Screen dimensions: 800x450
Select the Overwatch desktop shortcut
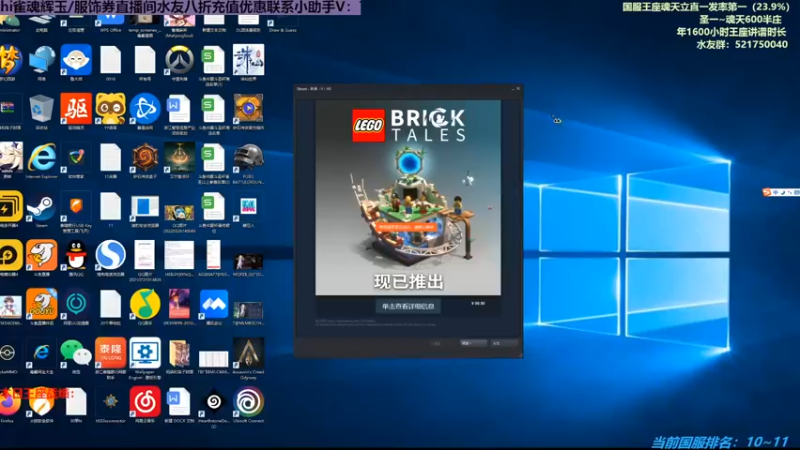179,60
